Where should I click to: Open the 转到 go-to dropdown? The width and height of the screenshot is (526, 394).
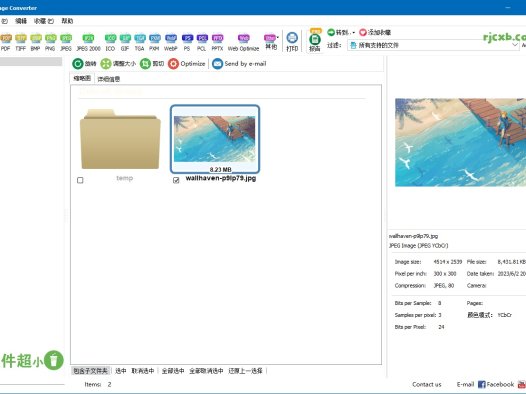[x=341, y=32]
